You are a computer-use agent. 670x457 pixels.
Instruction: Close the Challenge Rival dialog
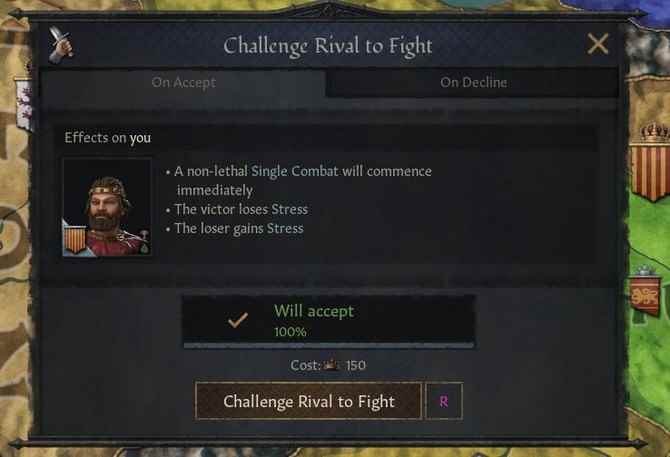(597, 44)
